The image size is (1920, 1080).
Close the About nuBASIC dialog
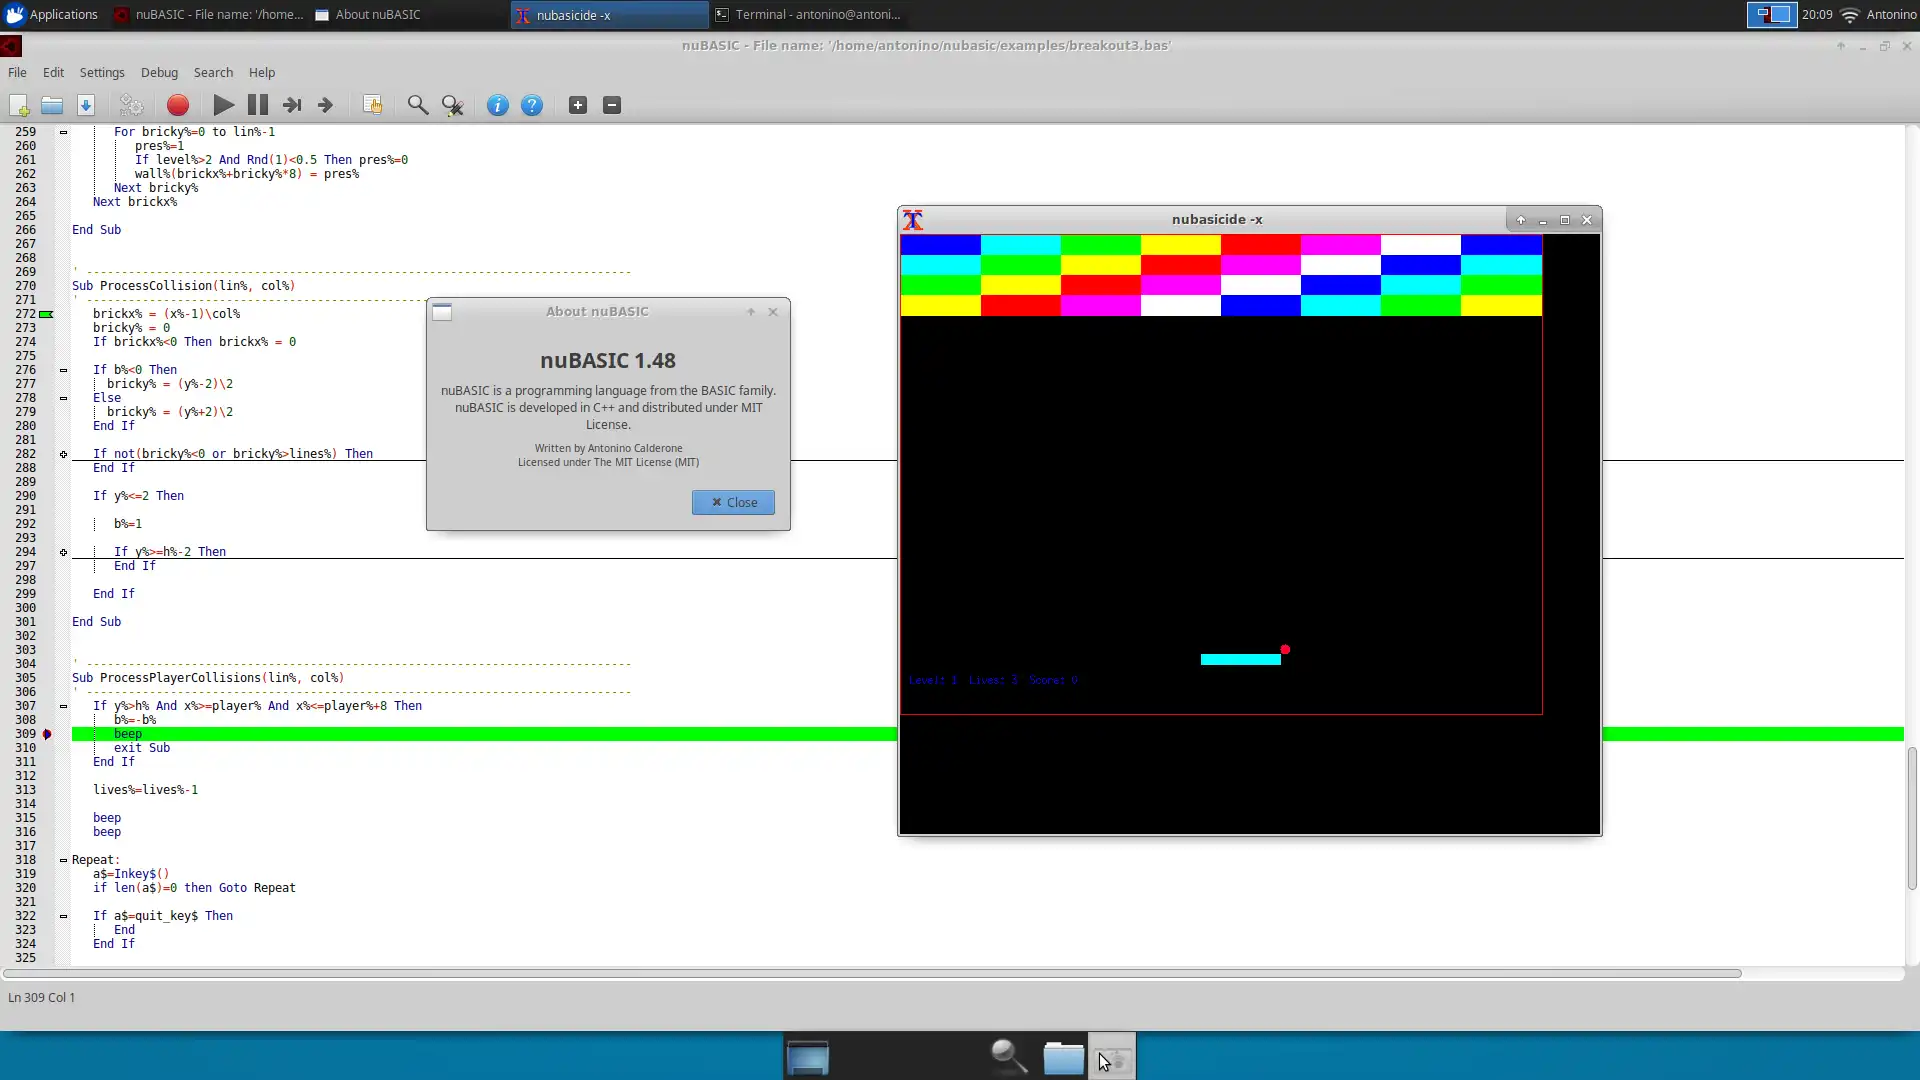click(x=733, y=502)
